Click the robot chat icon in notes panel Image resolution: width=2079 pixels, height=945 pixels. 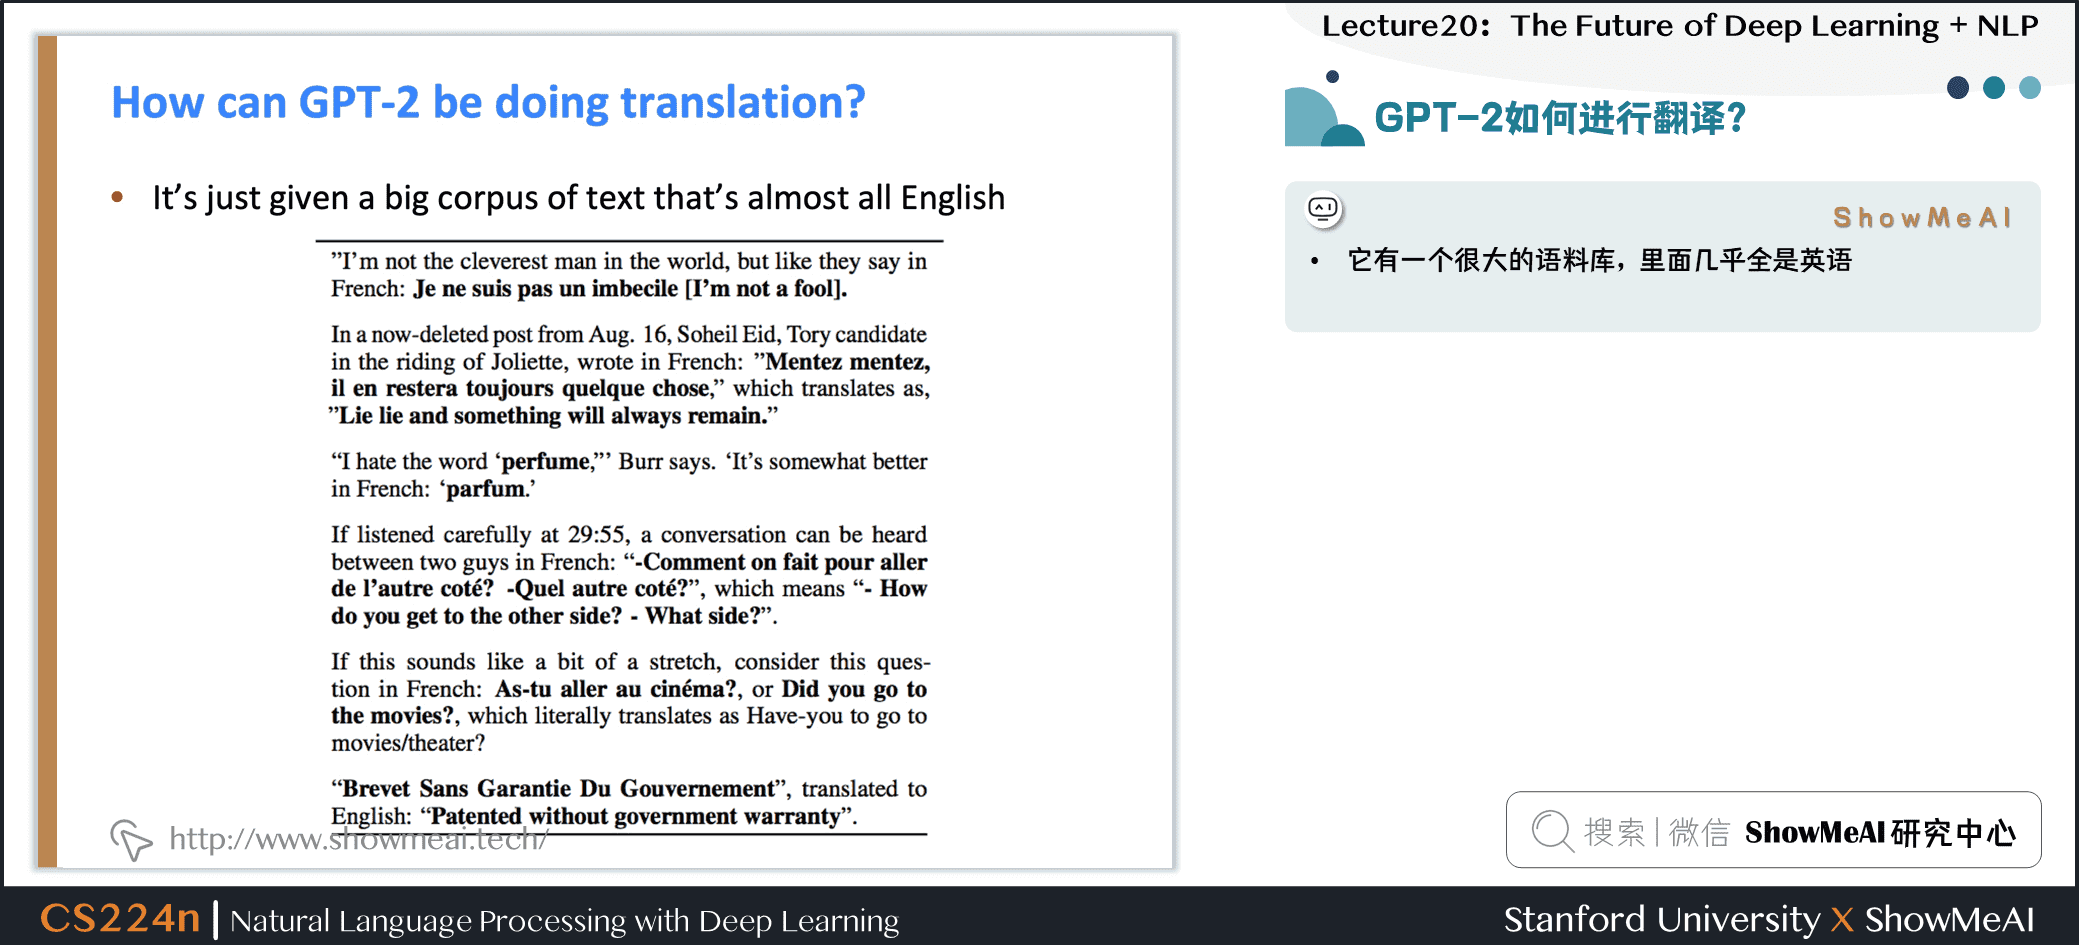[x=1324, y=209]
